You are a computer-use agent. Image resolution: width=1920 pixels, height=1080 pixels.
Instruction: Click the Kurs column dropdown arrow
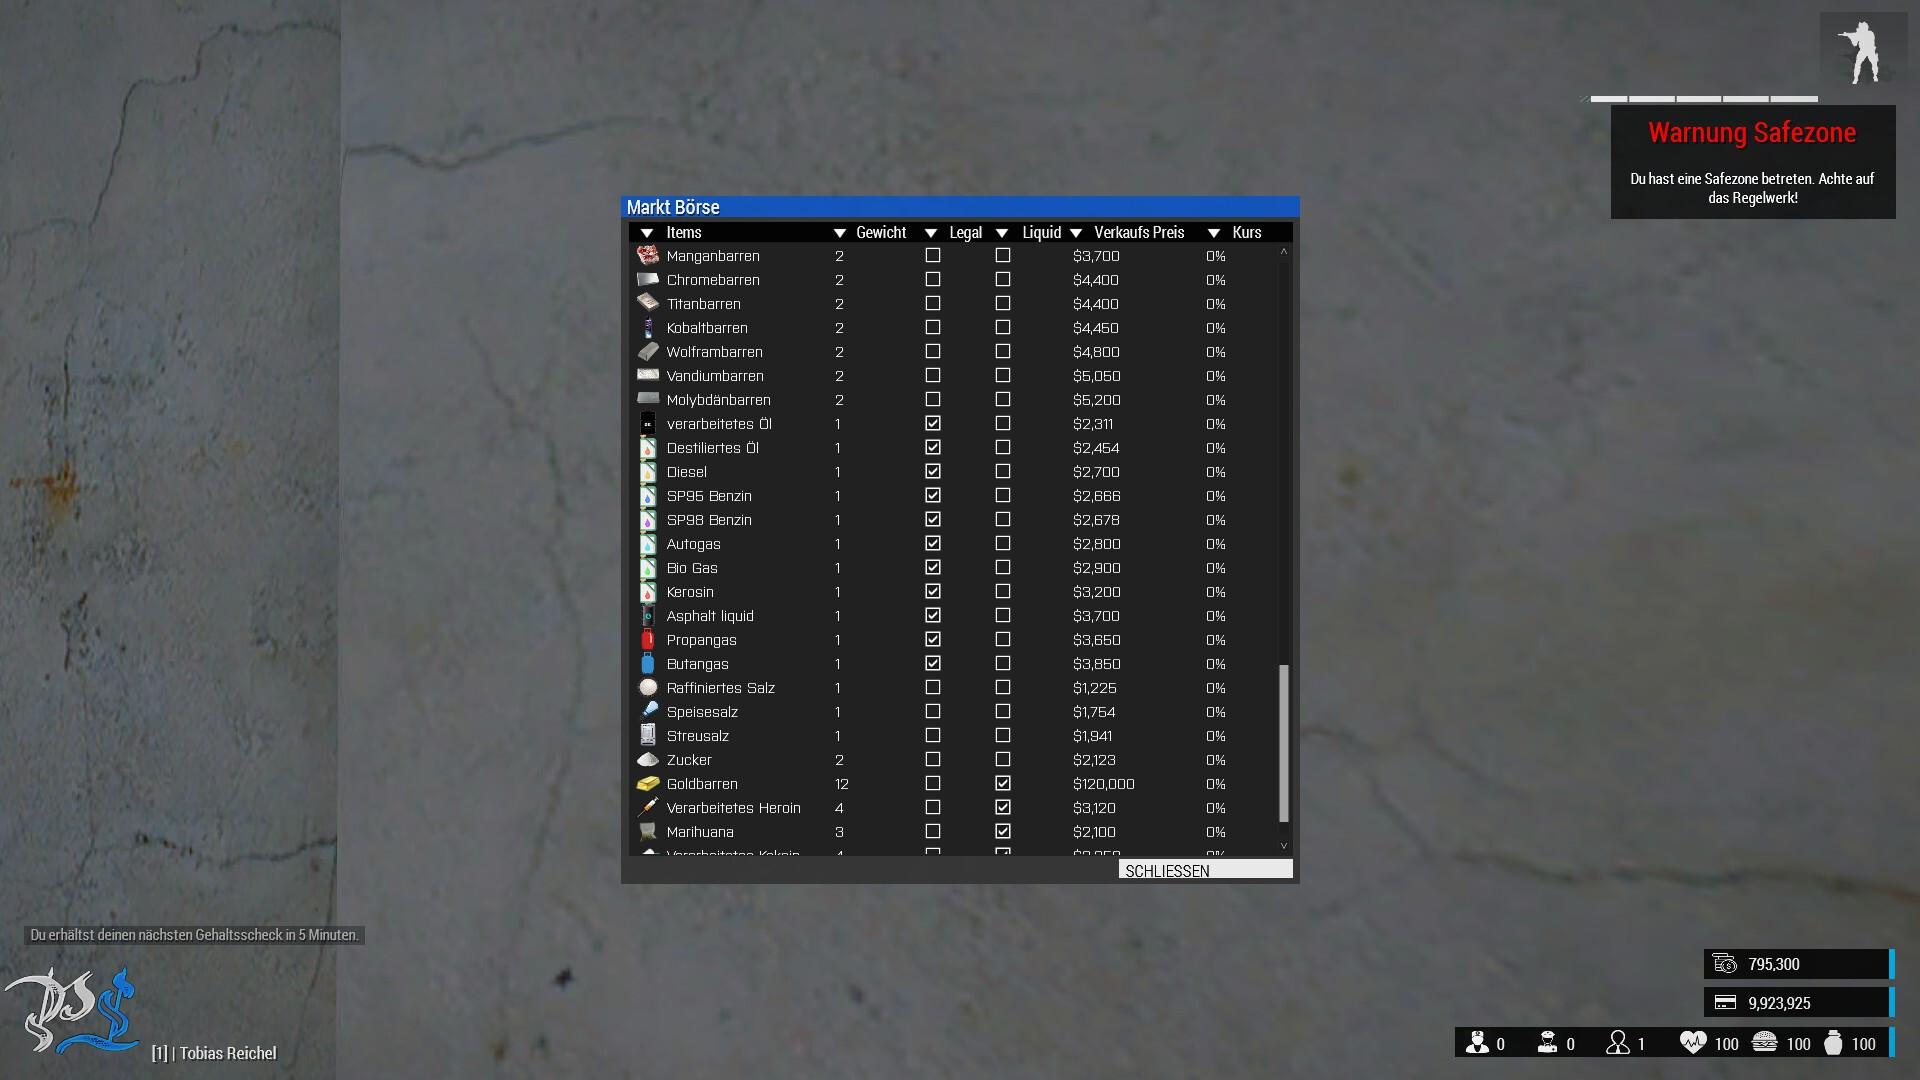[1214, 233]
